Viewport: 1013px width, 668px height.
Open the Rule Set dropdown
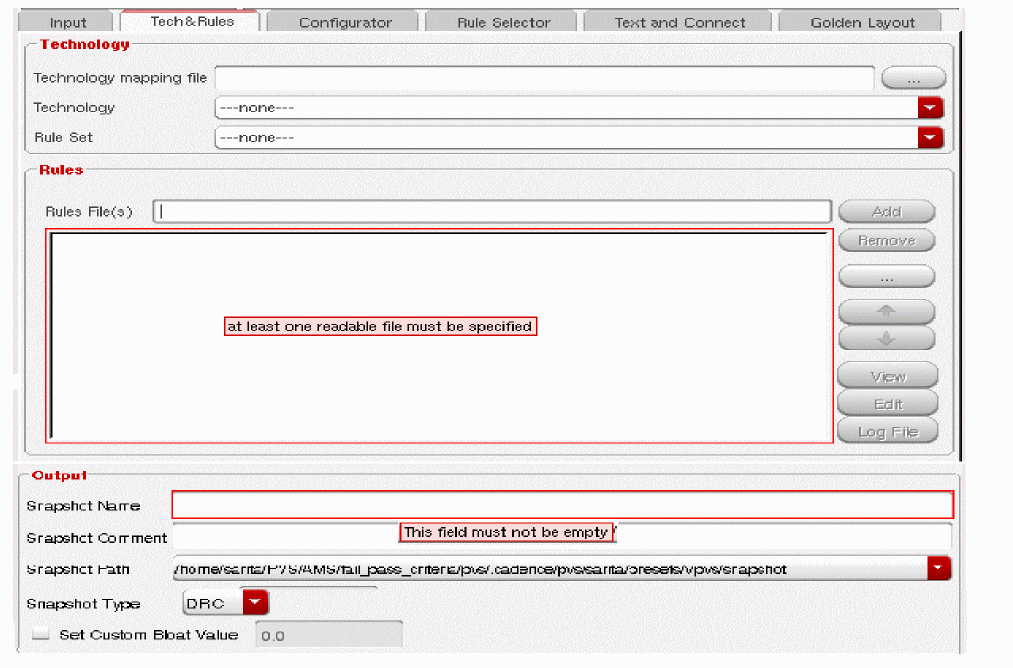pyautogui.click(x=930, y=138)
